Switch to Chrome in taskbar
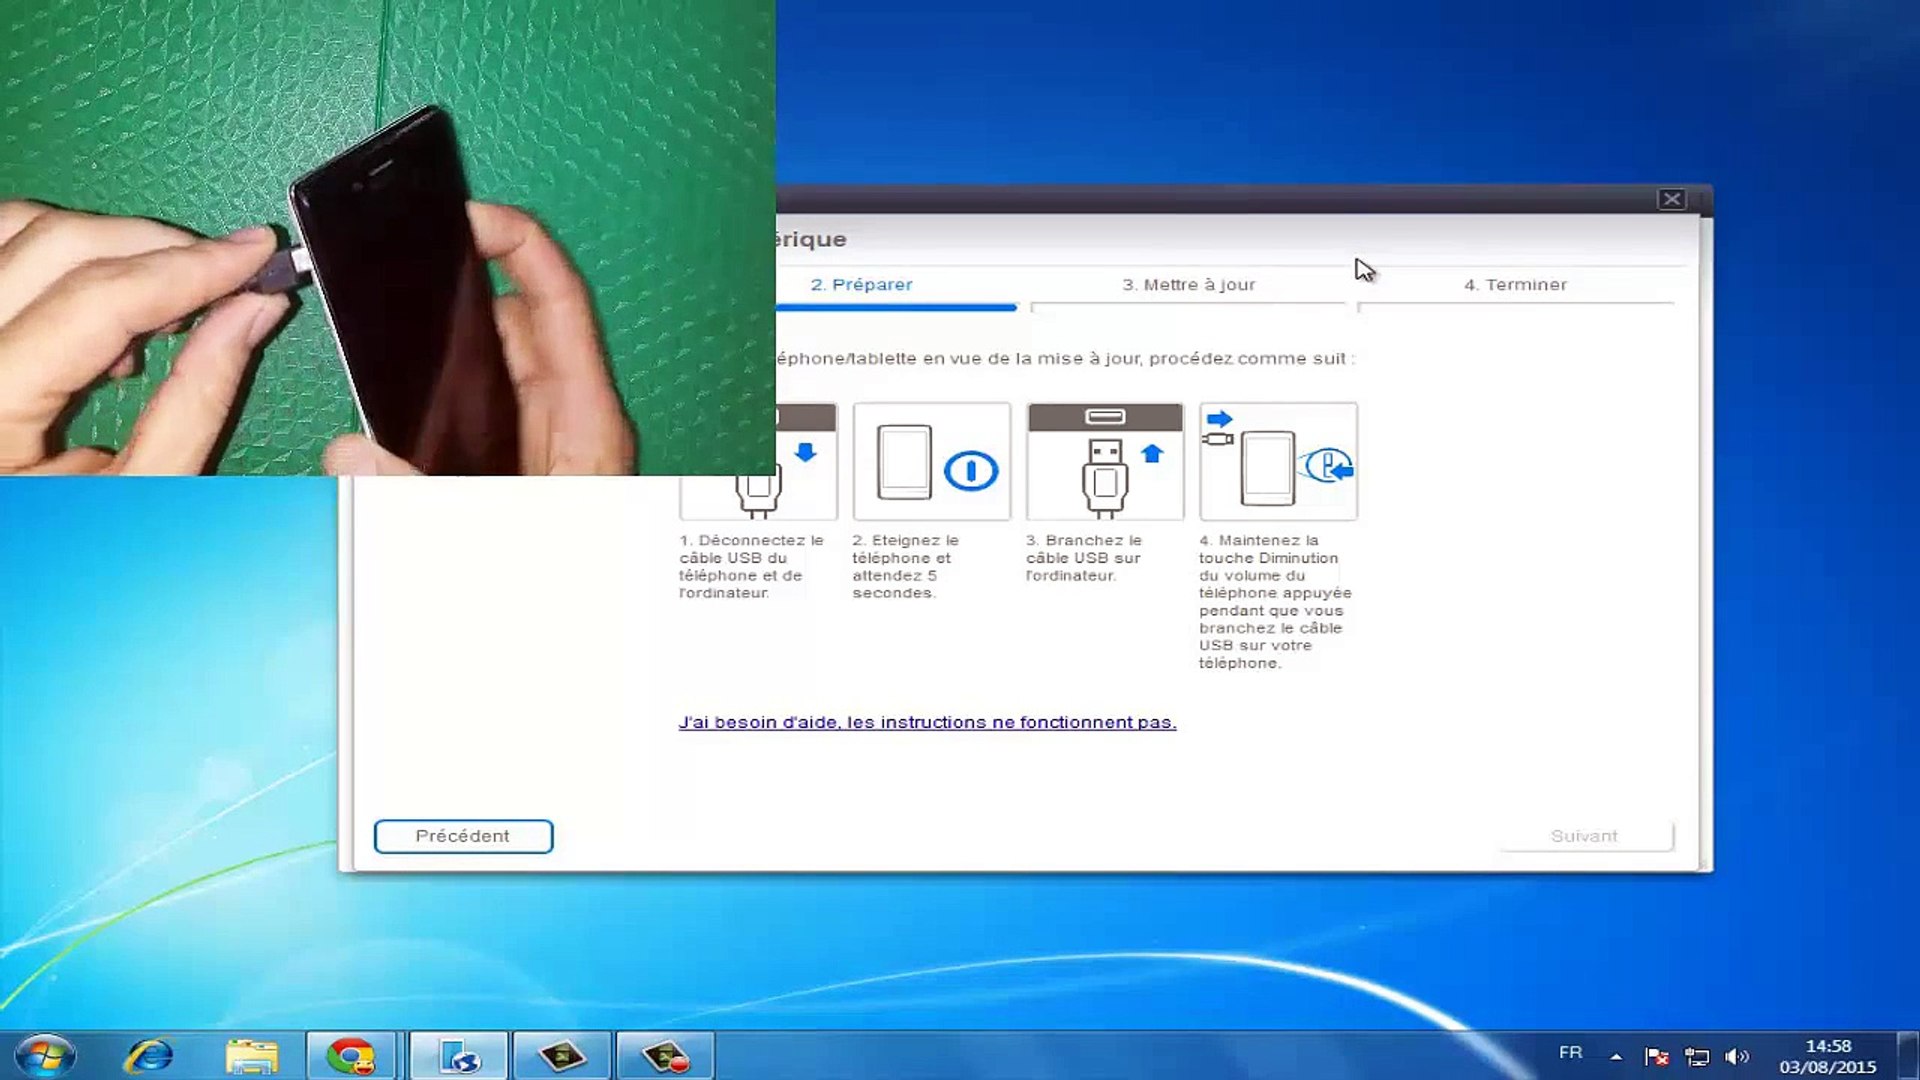This screenshot has width=1920, height=1080. [x=352, y=1056]
